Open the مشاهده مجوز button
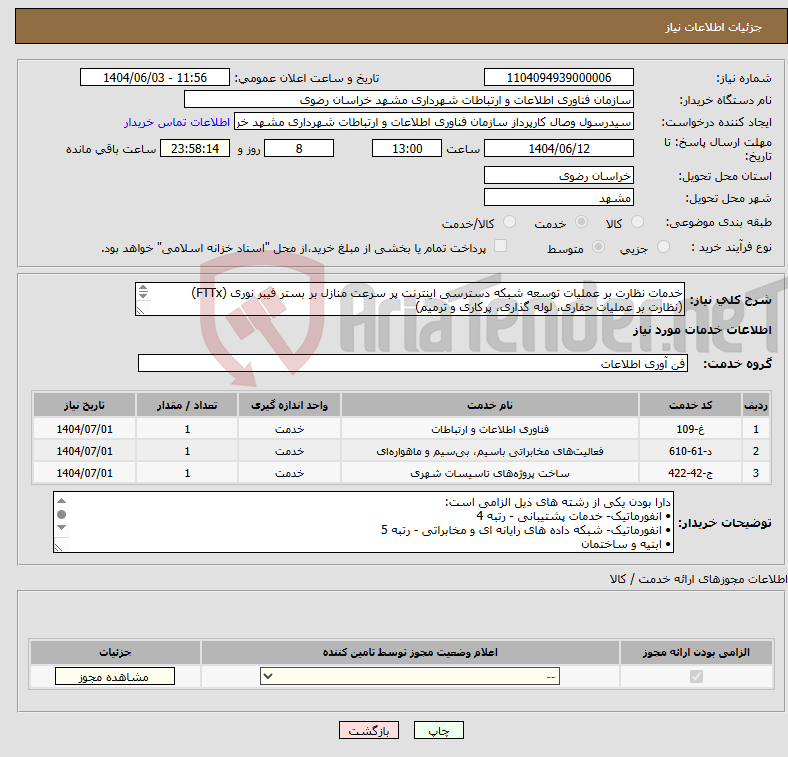 pos(115,677)
